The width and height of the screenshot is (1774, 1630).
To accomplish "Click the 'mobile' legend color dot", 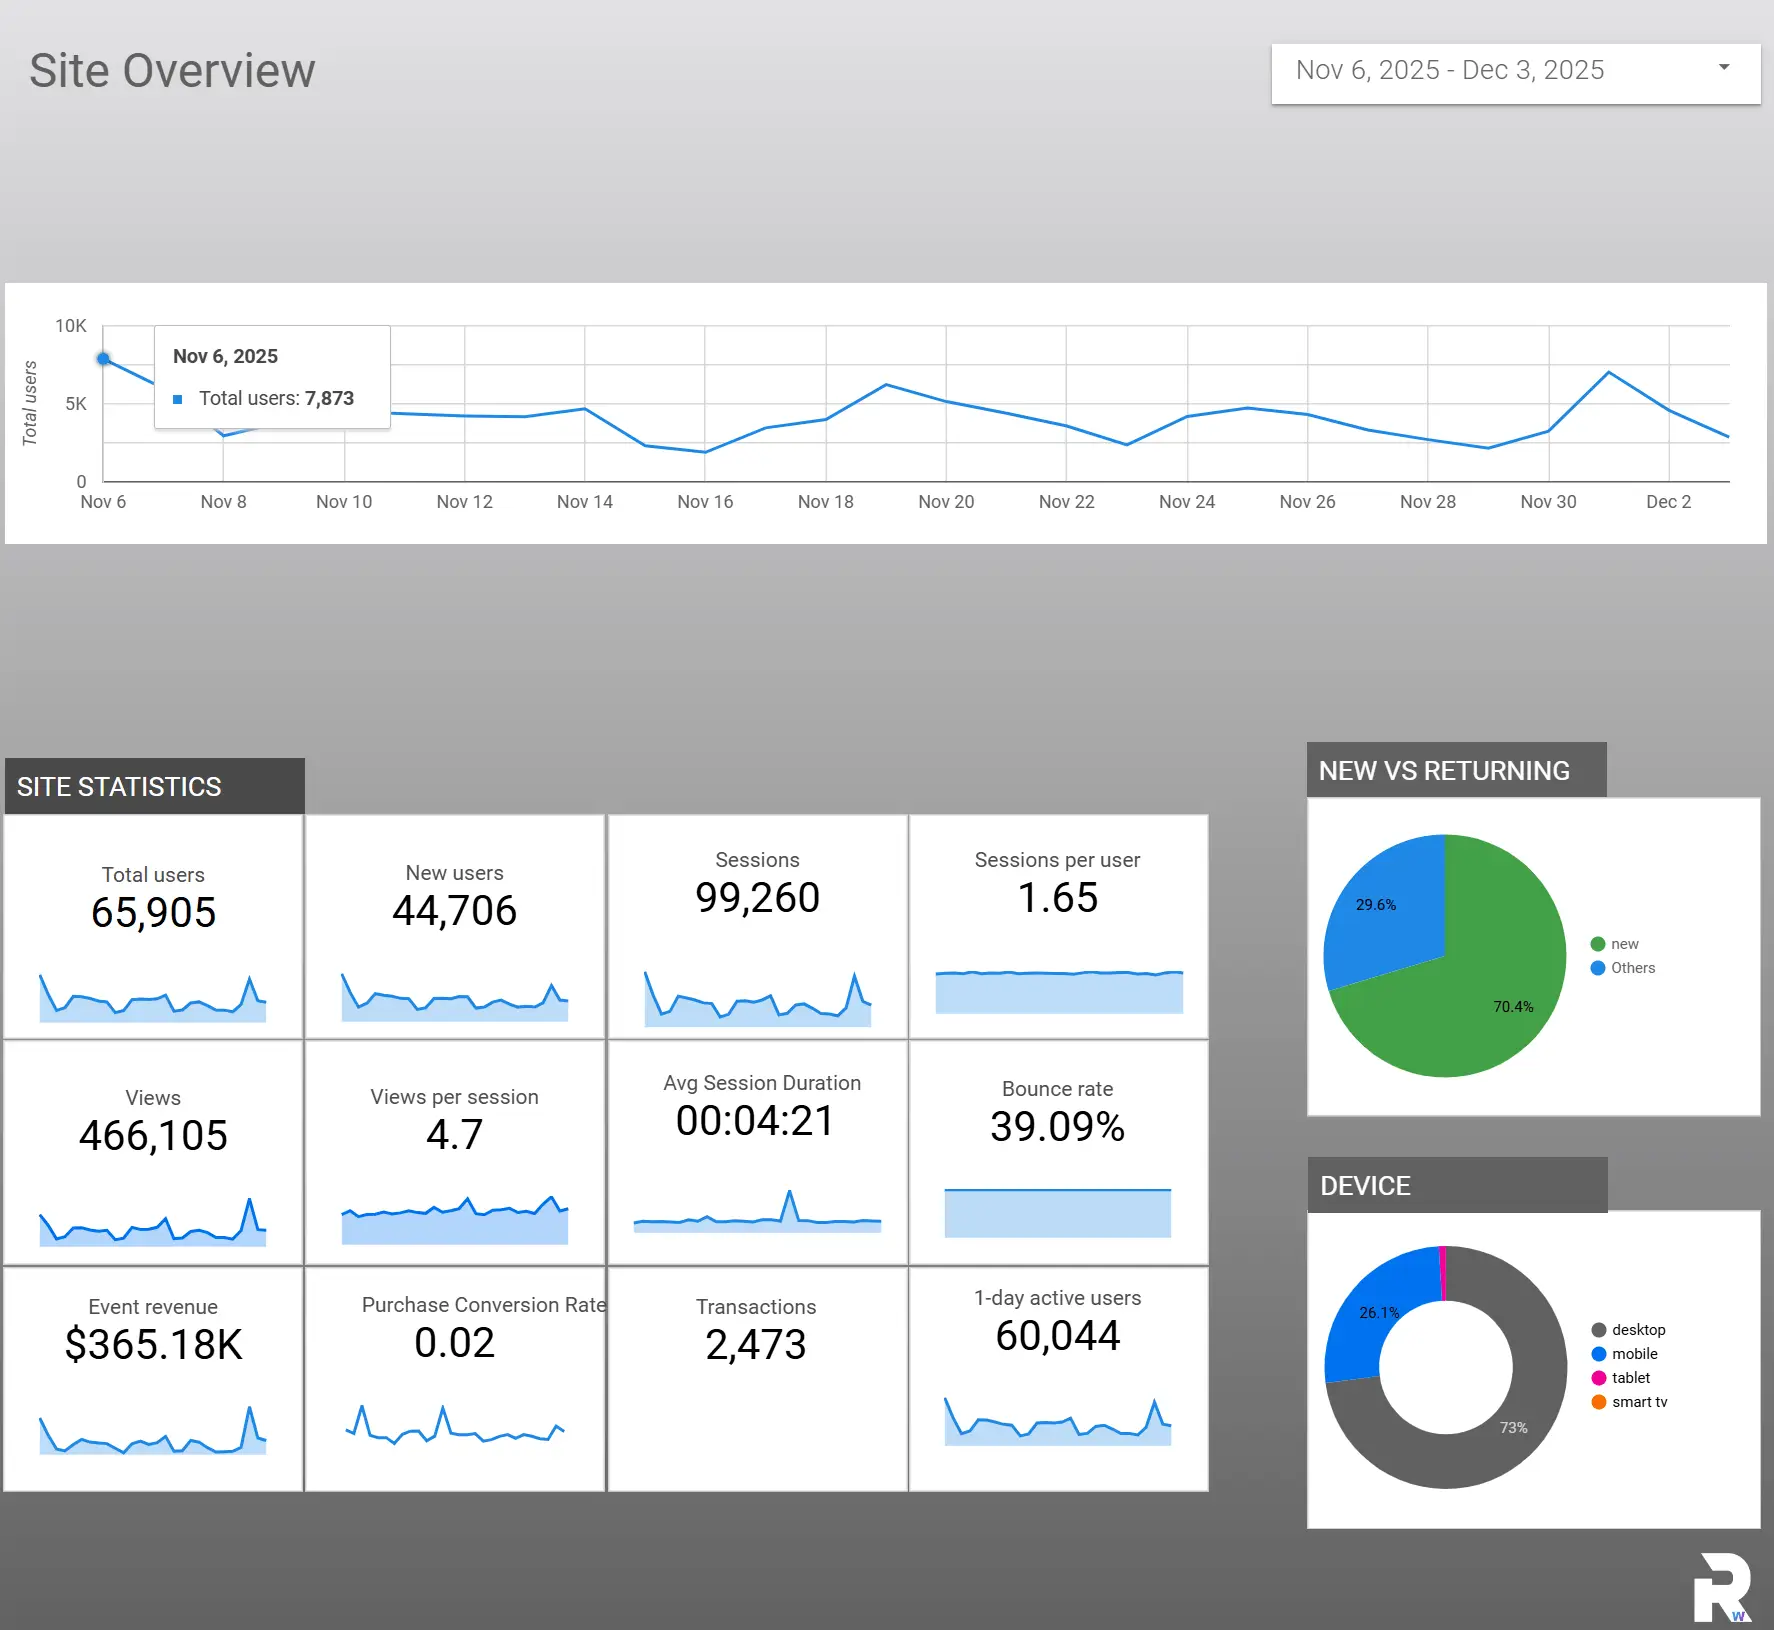I will [1599, 1354].
